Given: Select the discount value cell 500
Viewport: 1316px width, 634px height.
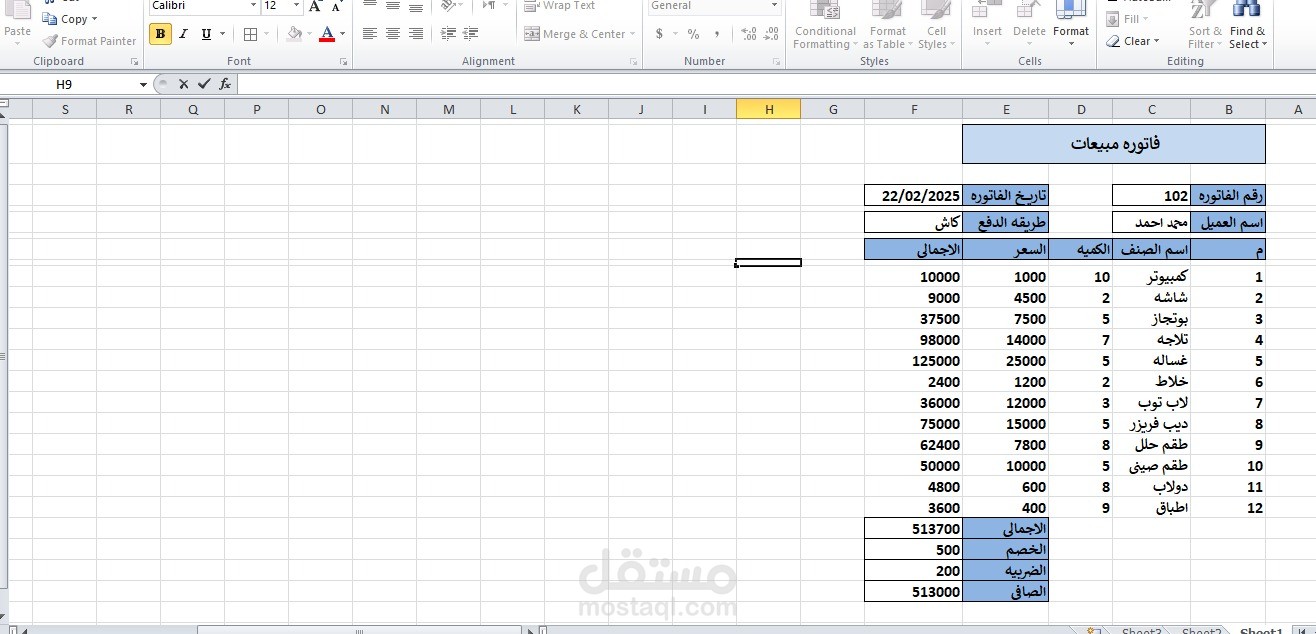Looking at the screenshot, I should click(x=914, y=549).
